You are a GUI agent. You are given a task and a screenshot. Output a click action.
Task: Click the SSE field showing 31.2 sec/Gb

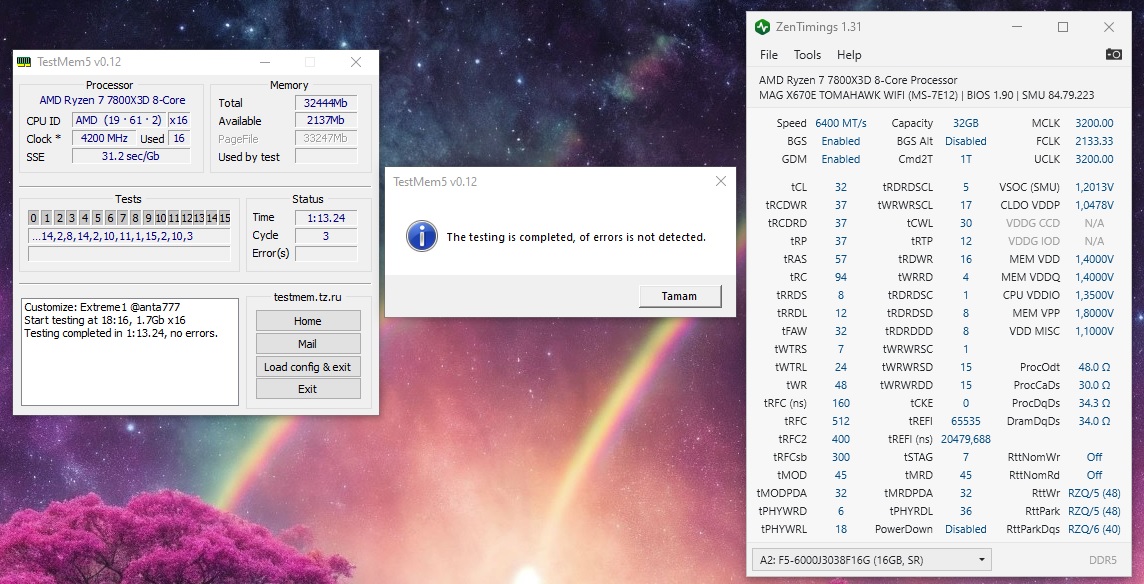[x=131, y=156]
